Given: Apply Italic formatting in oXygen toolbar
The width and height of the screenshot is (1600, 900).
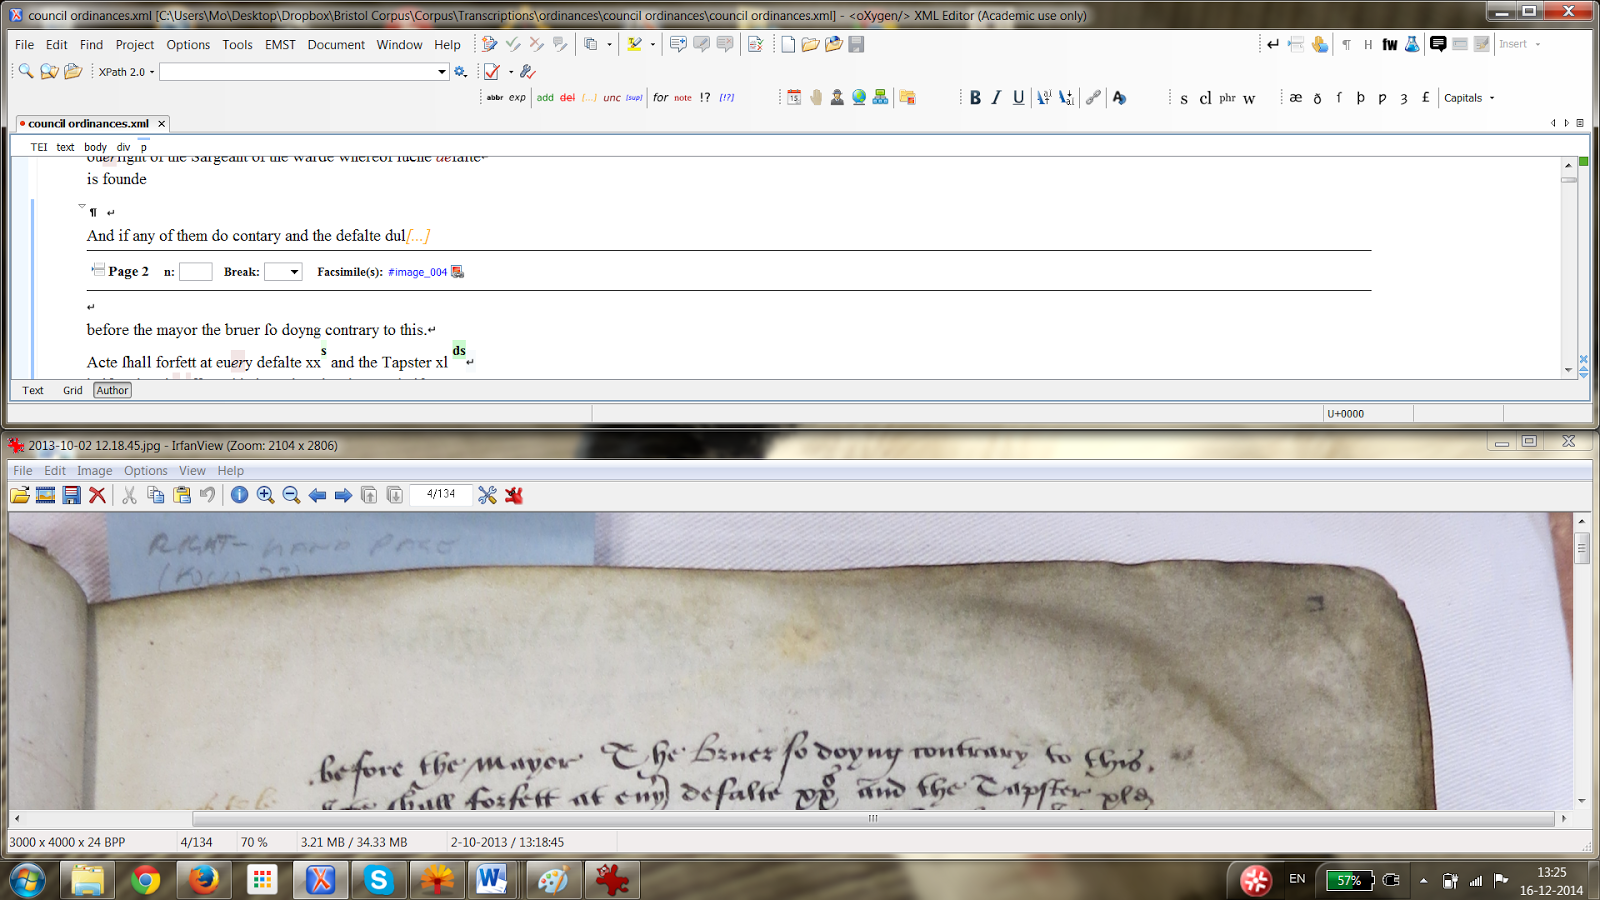Looking at the screenshot, I should coord(996,98).
